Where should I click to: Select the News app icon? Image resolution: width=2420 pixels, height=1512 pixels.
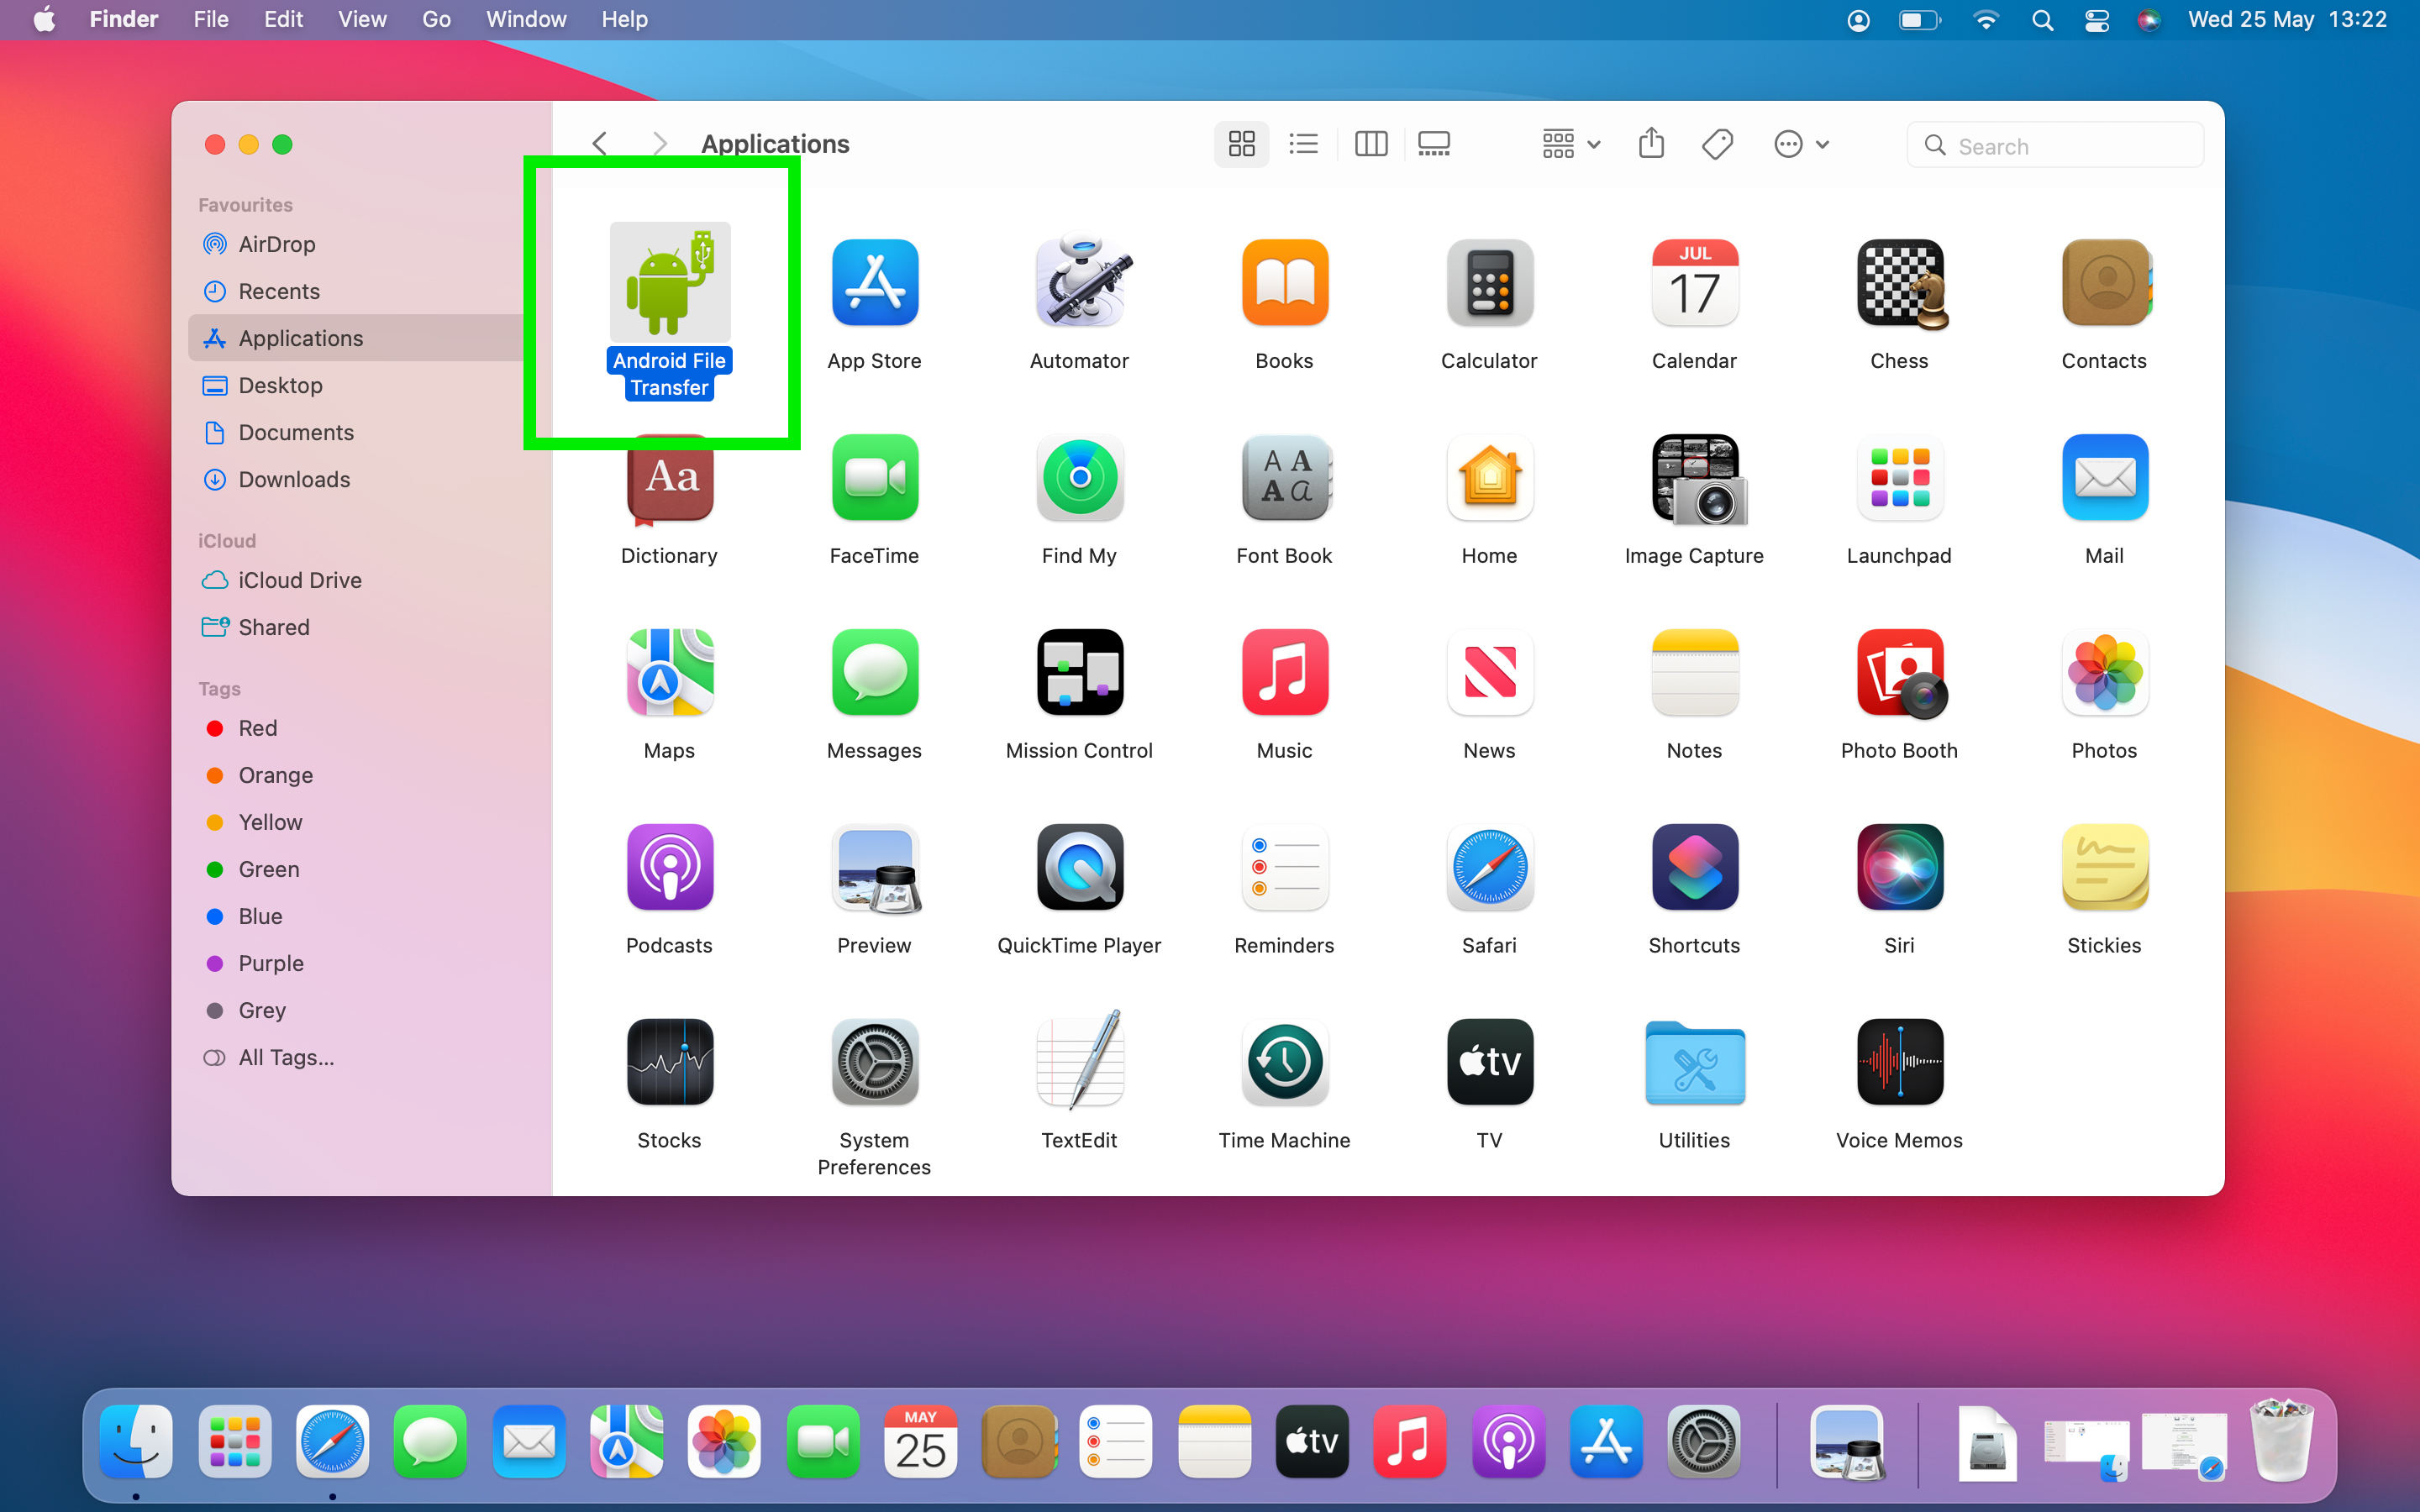pyautogui.click(x=1490, y=673)
